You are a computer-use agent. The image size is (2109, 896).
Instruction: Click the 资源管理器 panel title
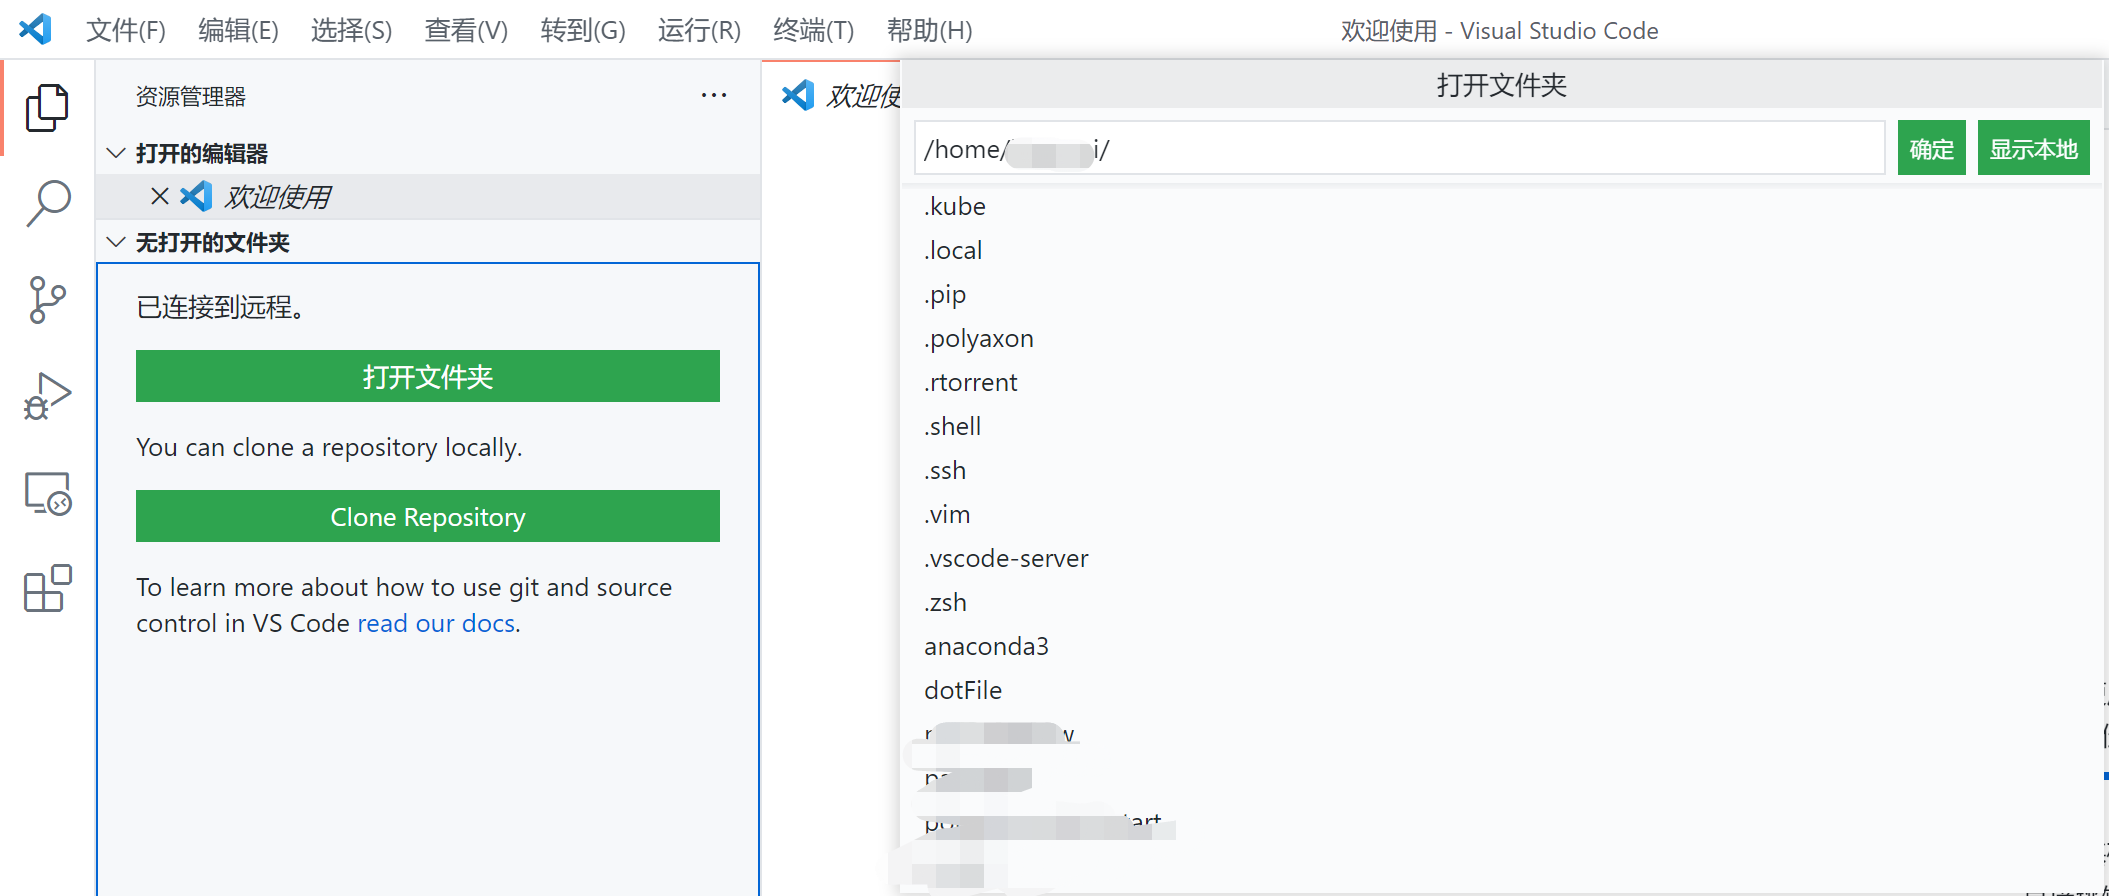pyautogui.click(x=191, y=96)
